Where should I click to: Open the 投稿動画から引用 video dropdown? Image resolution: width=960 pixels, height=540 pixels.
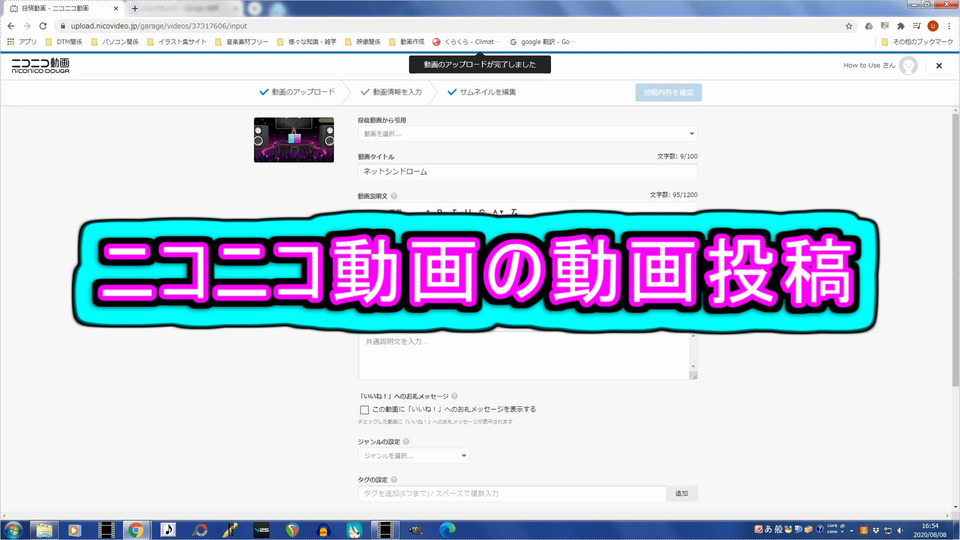click(x=527, y=133)
